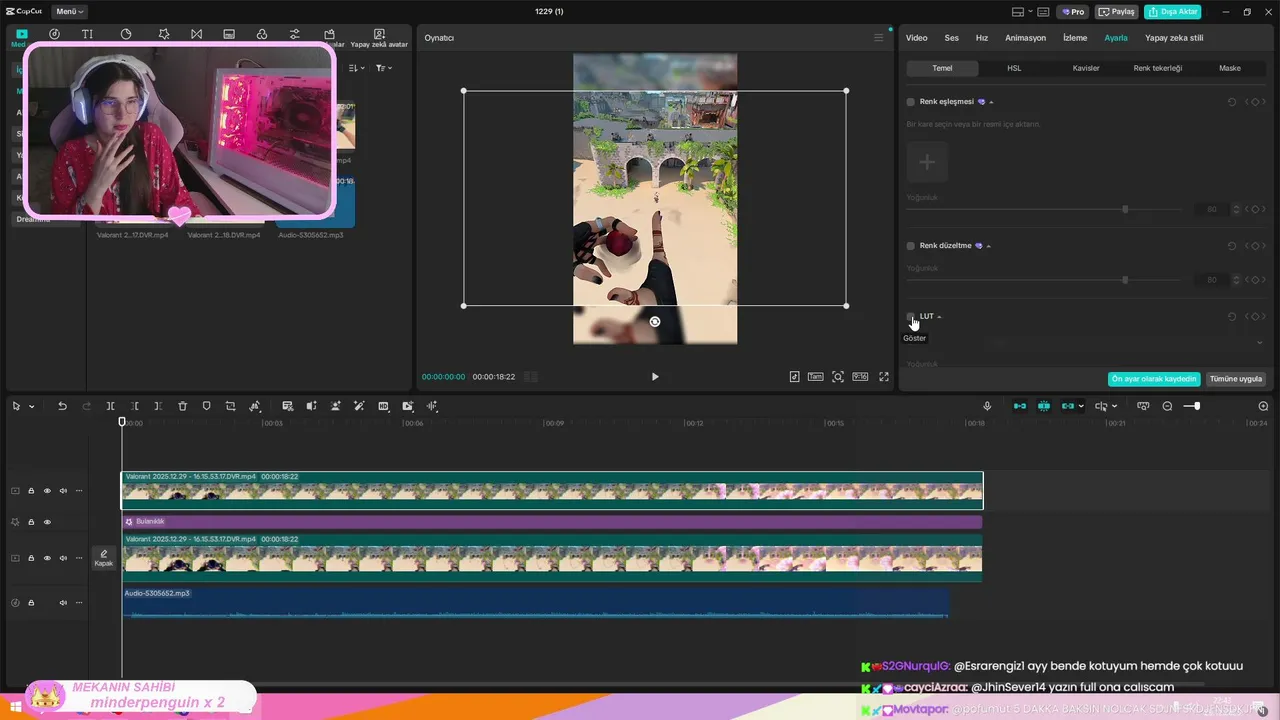Click the HD quality icon in timeline toolbar

[x=383, y=406]
